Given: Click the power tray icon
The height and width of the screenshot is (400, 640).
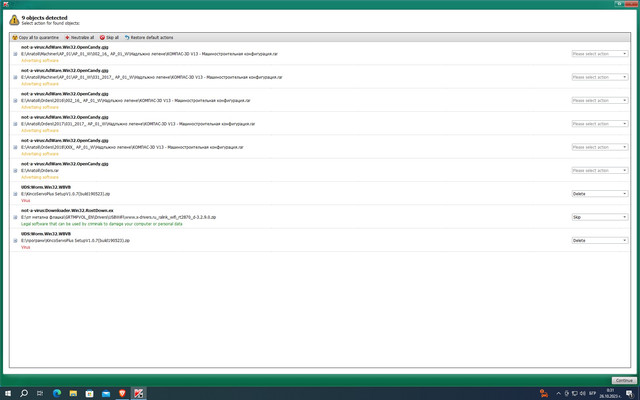Looking at the screenshot, I should [567, 393].
